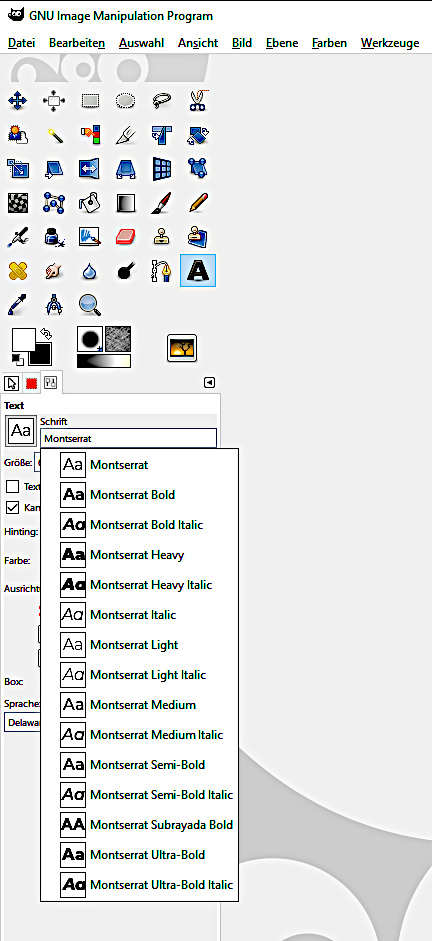Activate the Pencil tool
This screenshot has height=941, width=432.
coord(198,203)
